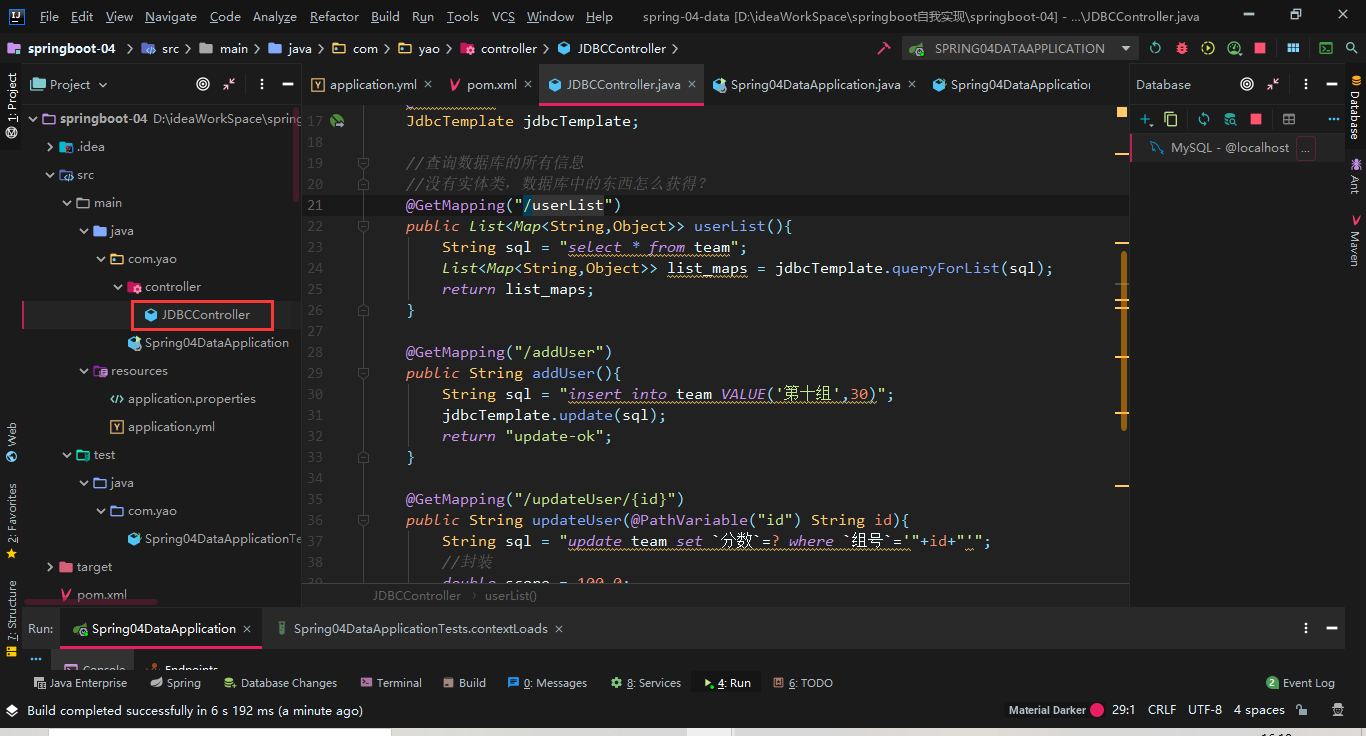Hide the Database tool window
Screen dimensions: 1366x736
pyautogui.click(x=1331, y=85)
